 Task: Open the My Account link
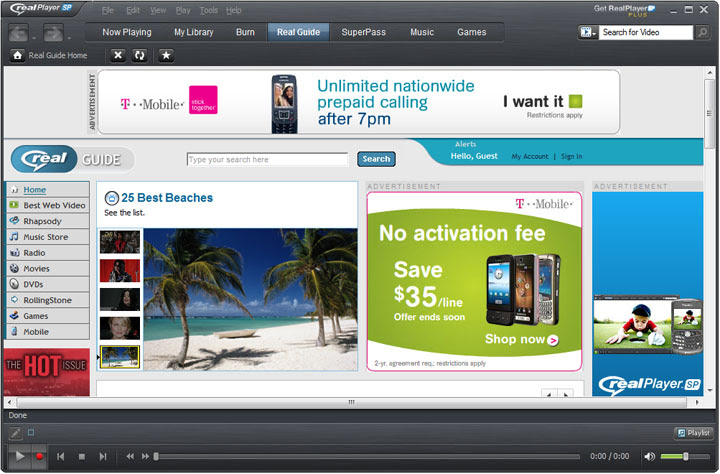click(x=530, y=157)
